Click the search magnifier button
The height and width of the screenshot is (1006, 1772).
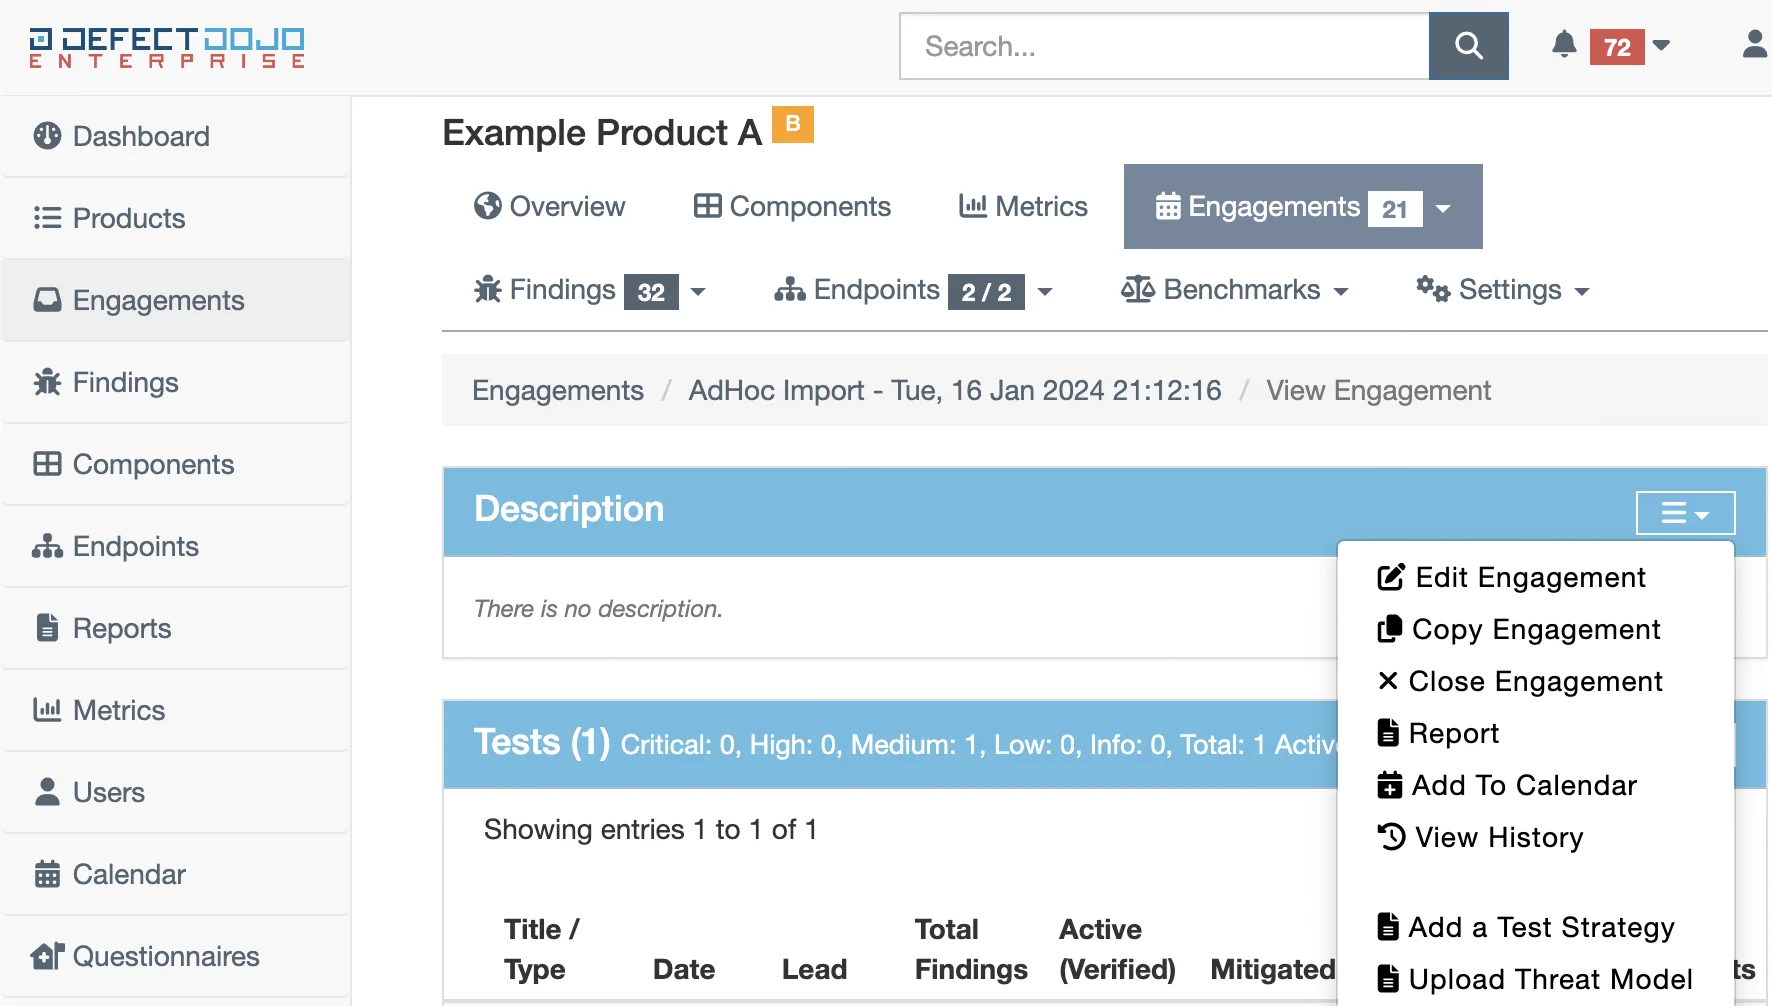coord(1468,46)
